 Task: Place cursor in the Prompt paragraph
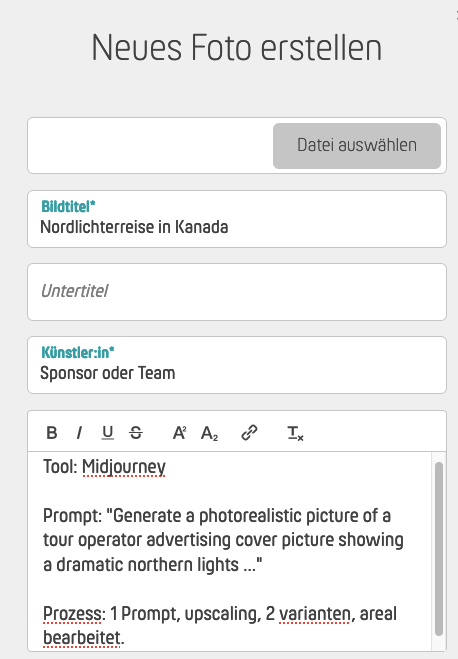coord(223,540)
